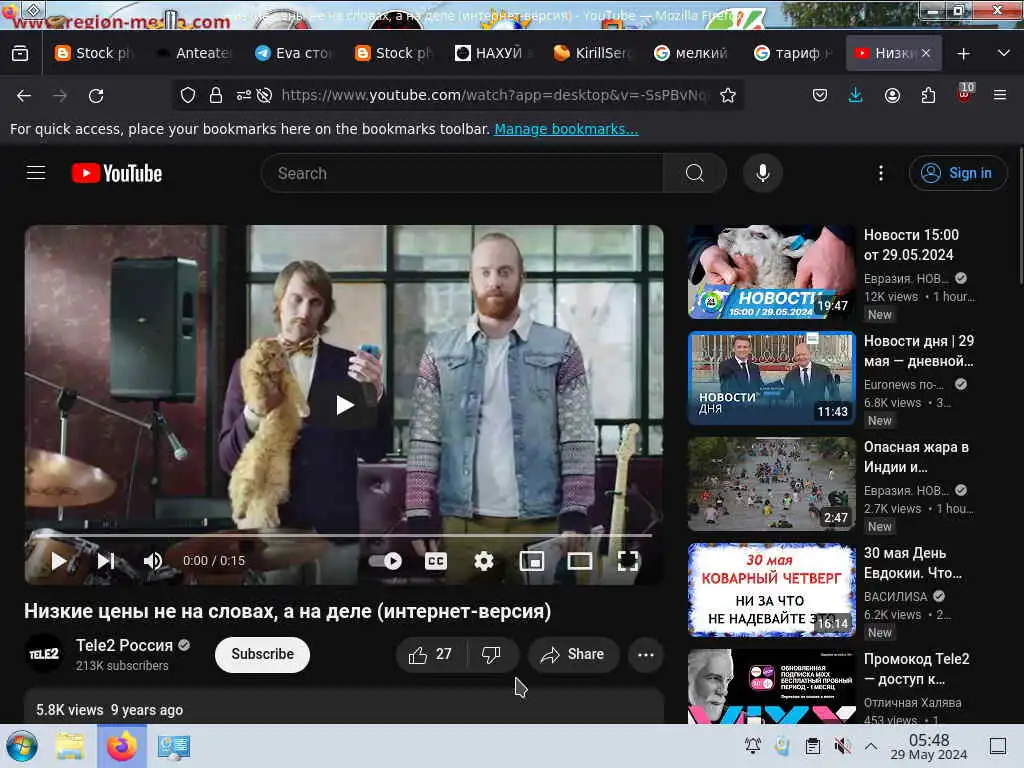Viewport: 1024px width, 768px height.
Task: Reload the YouTube page
Action: coord(96,96)
